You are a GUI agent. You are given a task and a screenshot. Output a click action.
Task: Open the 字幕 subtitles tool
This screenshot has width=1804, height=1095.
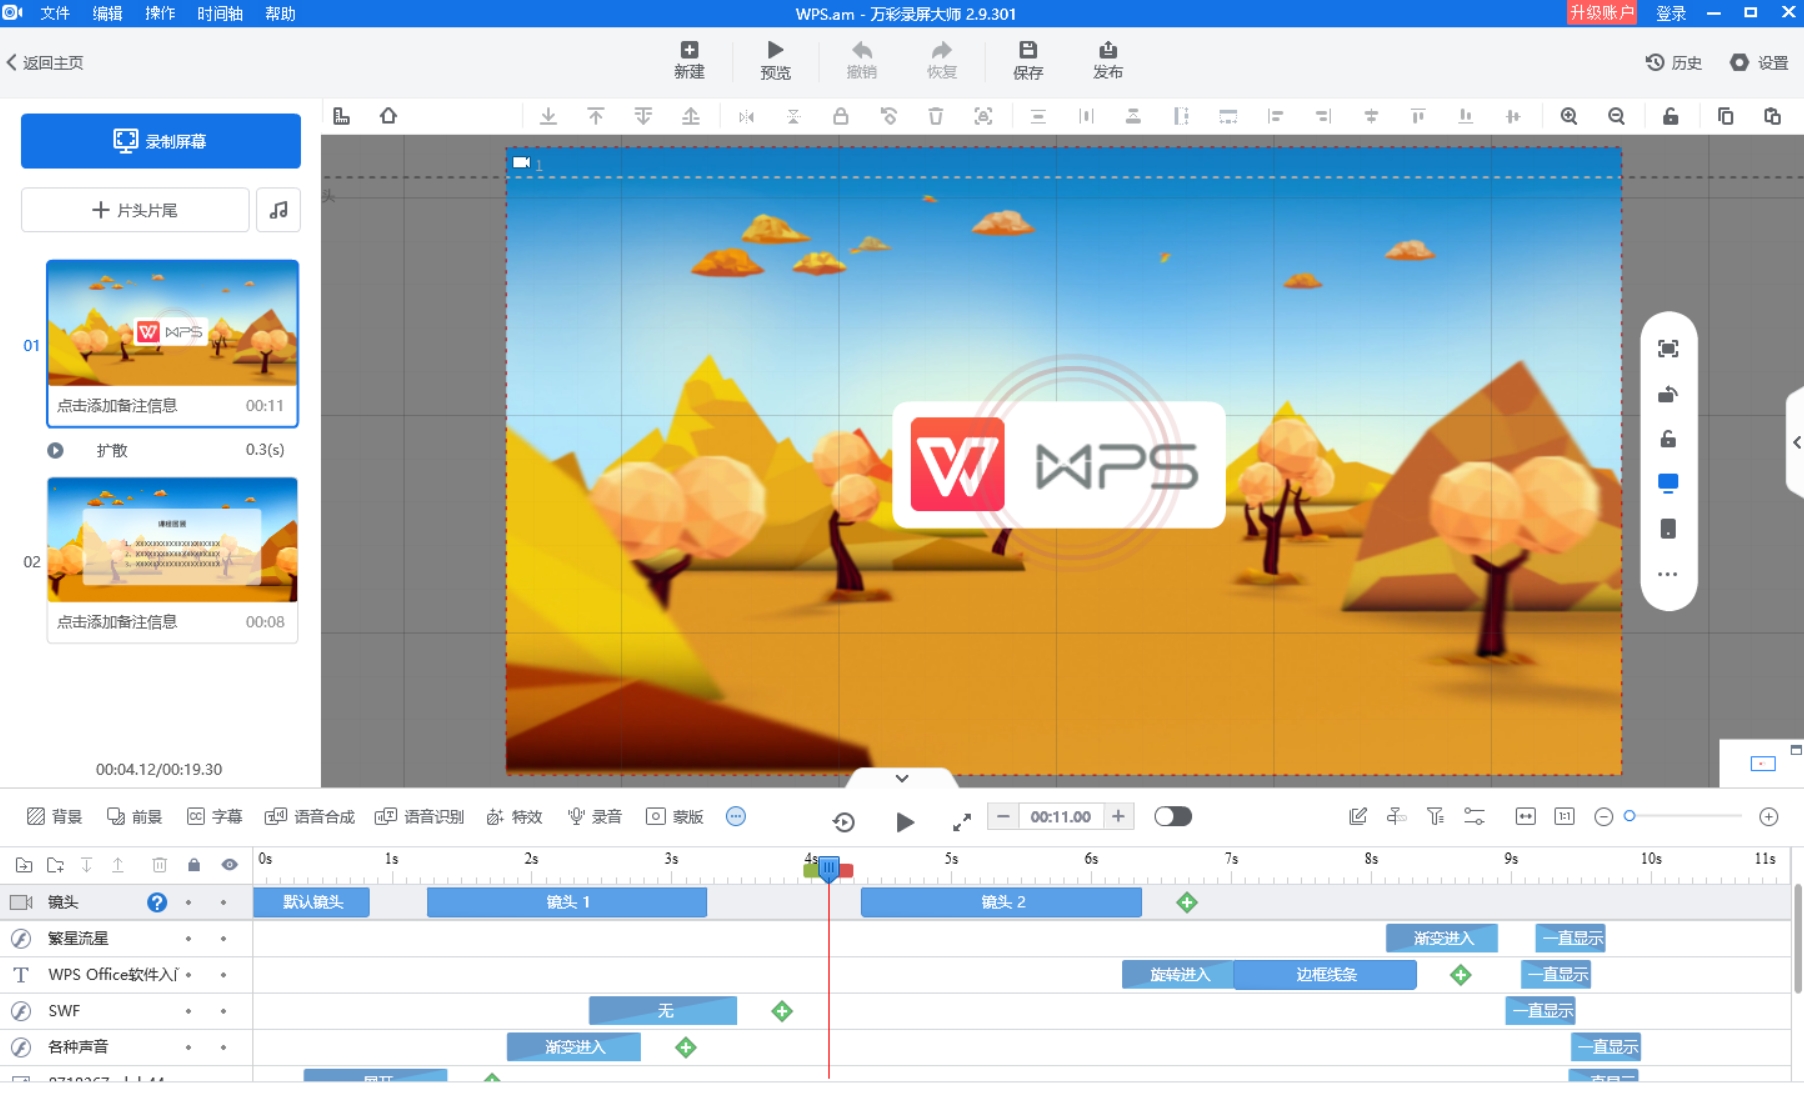[214, 817]
